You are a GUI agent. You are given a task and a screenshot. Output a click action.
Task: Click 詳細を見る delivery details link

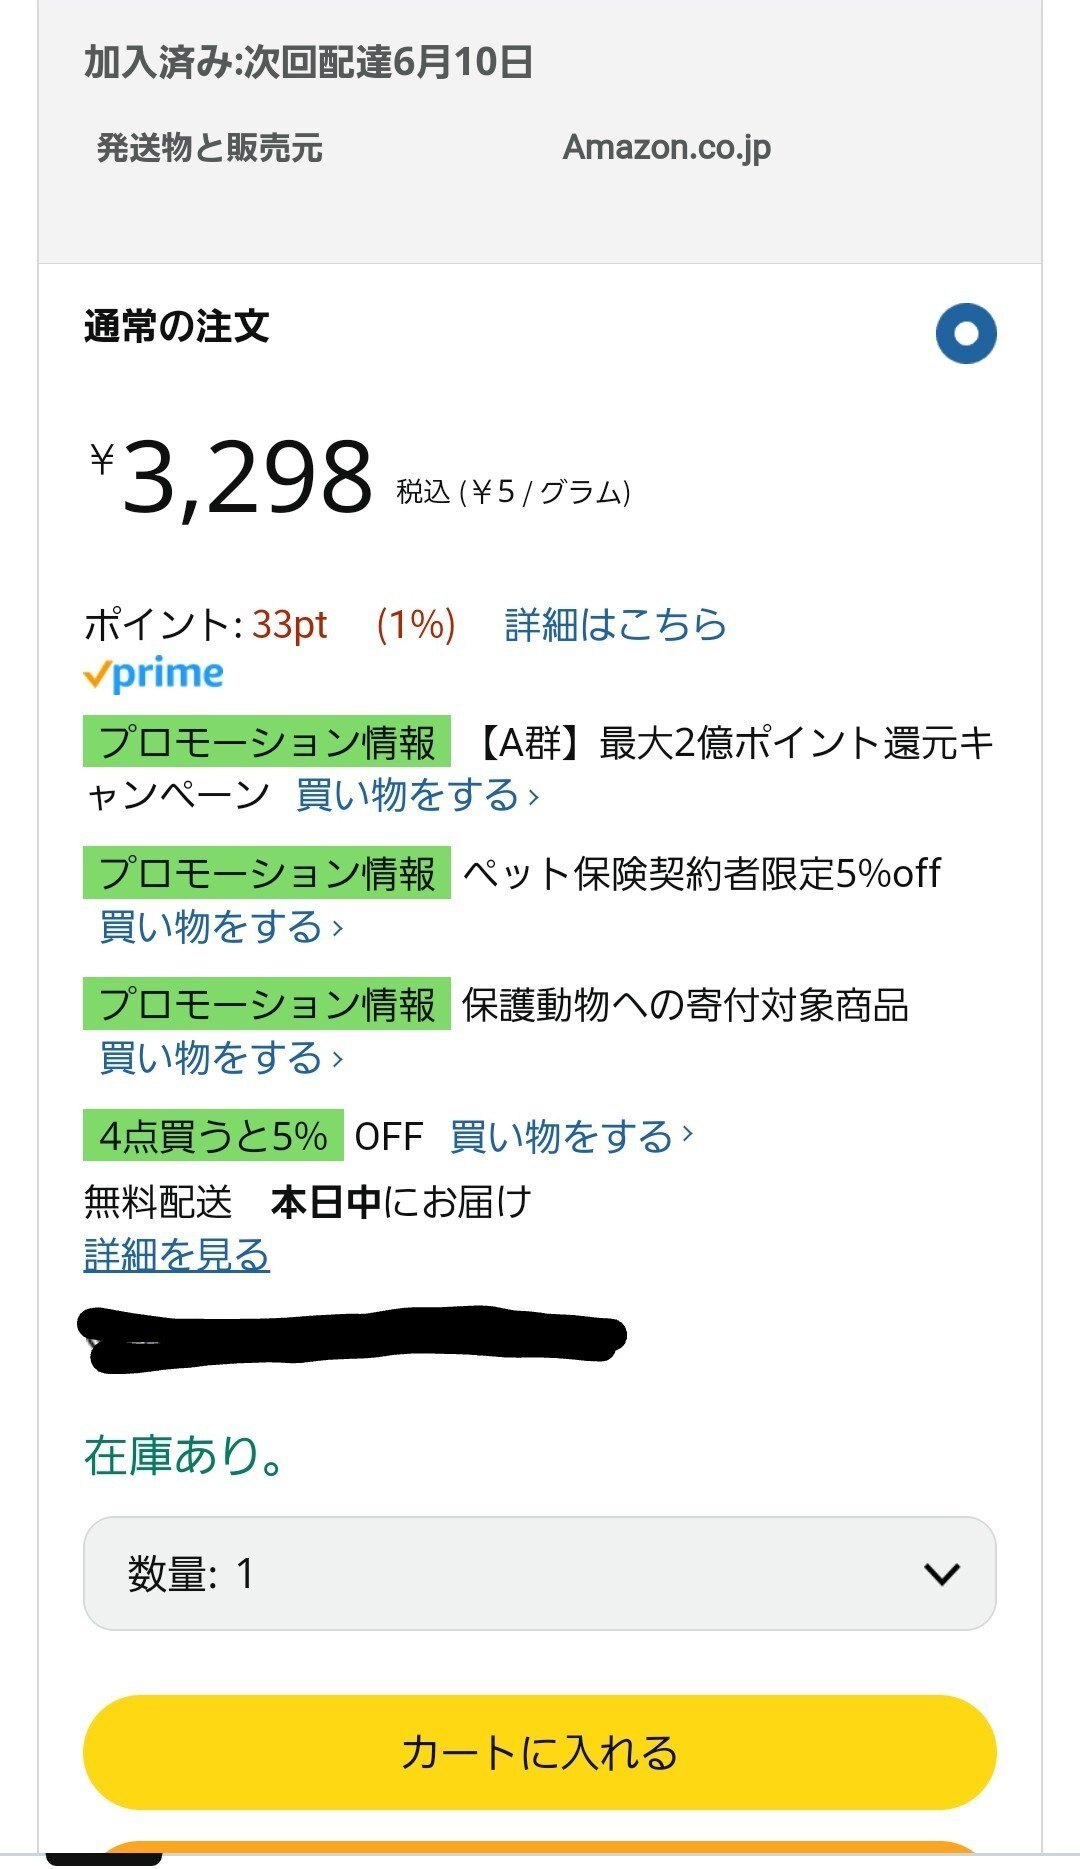click(177, 1255)
